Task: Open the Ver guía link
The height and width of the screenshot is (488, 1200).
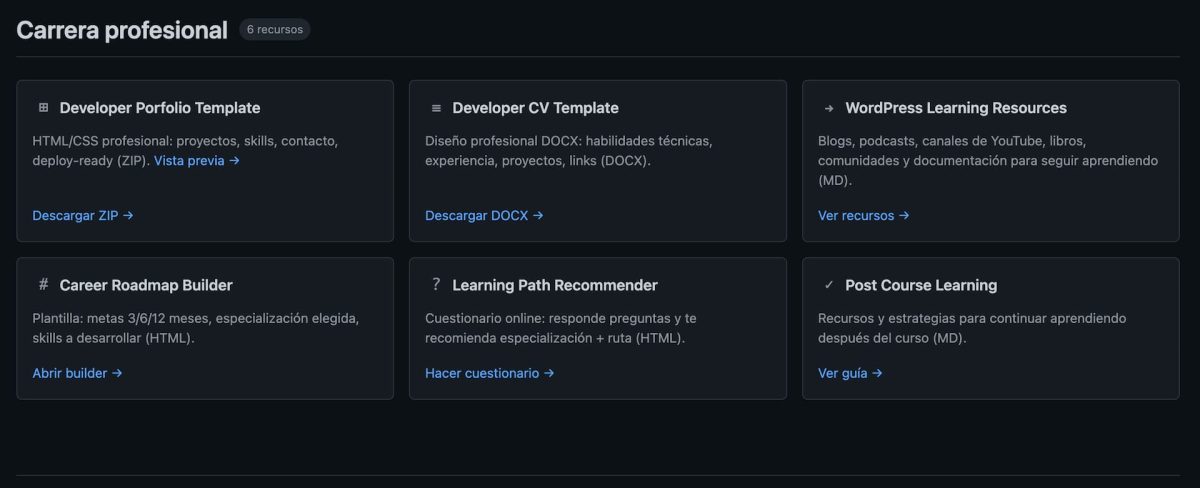Action: point(850,373)
